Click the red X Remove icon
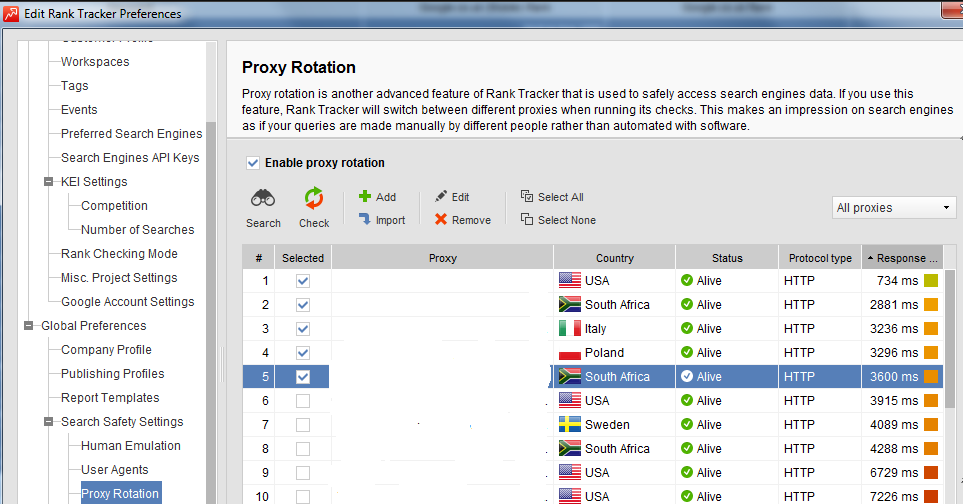963x504 pixels. (x=441, y=219)
